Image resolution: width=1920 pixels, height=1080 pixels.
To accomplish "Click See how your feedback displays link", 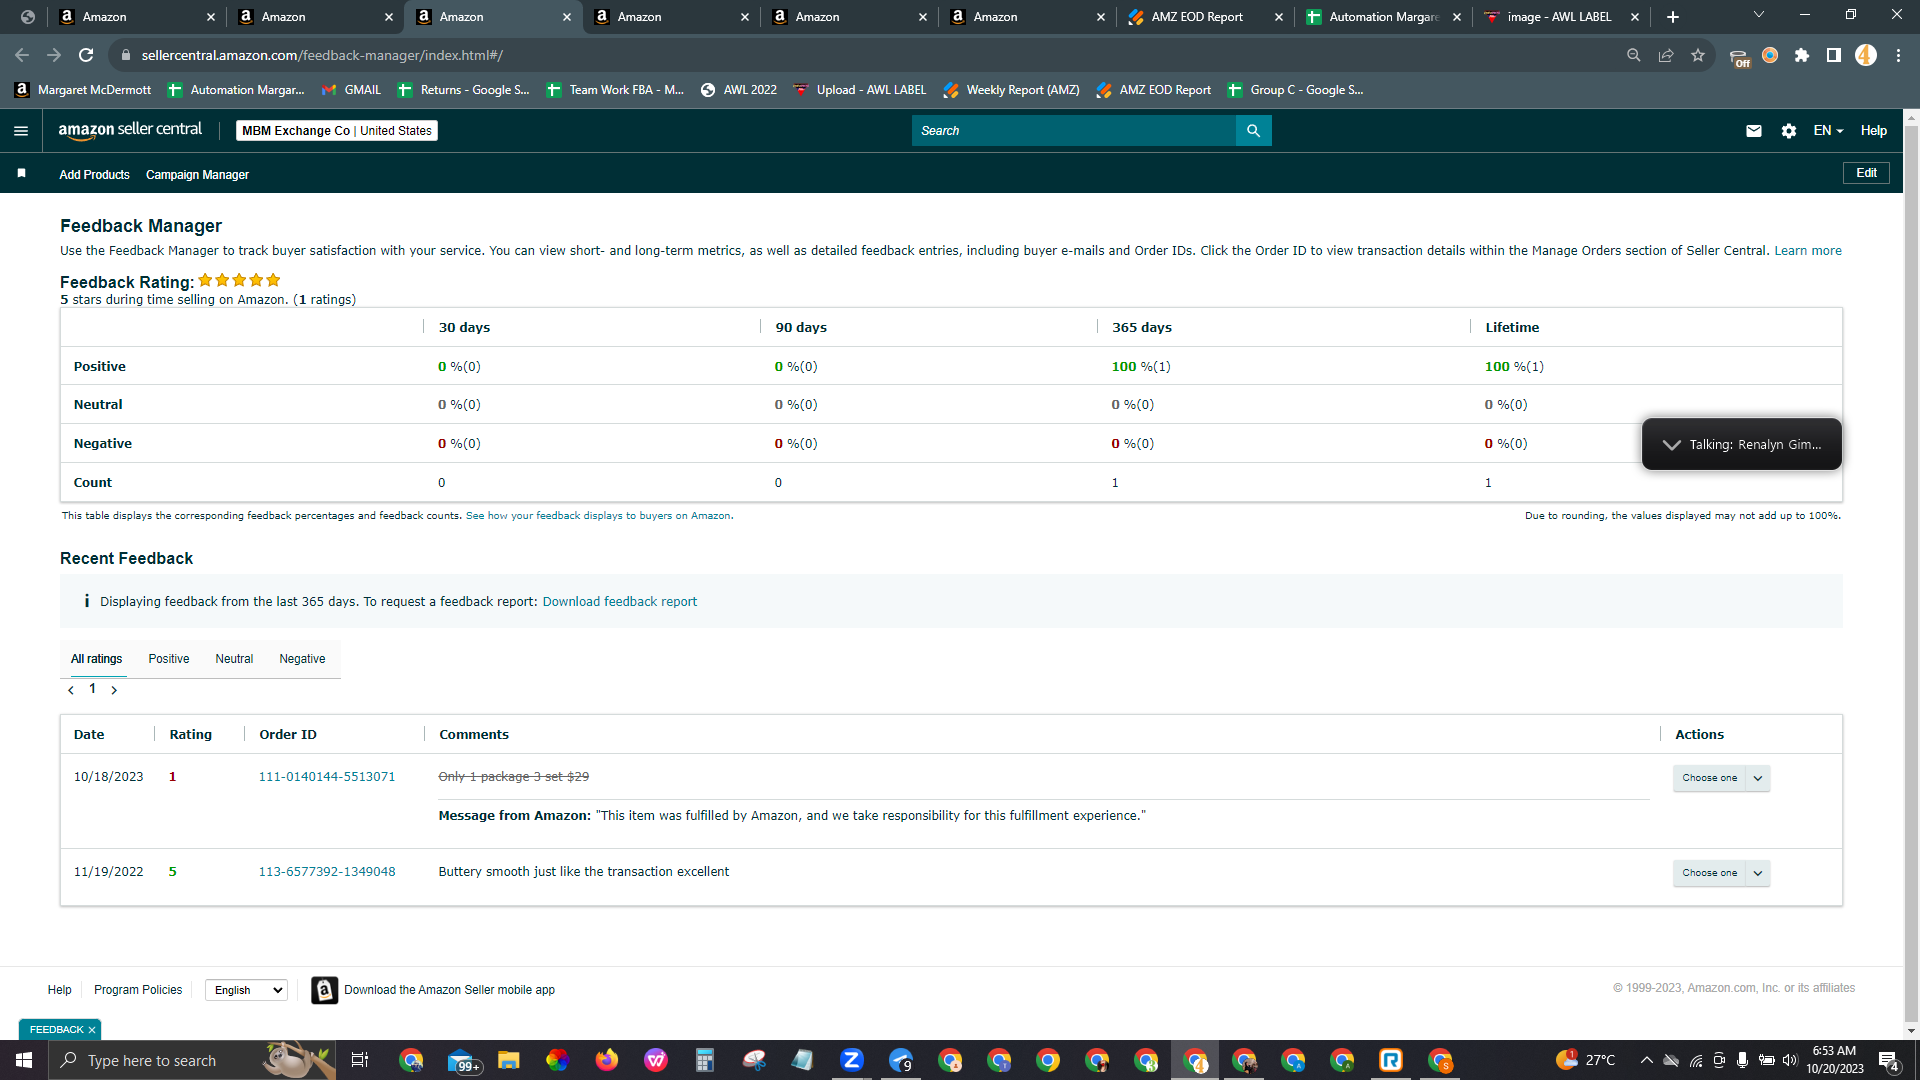I will tap(598, 516).
